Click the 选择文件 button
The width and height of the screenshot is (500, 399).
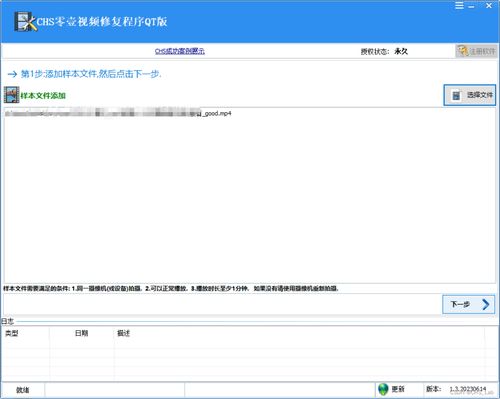(469, 95)
